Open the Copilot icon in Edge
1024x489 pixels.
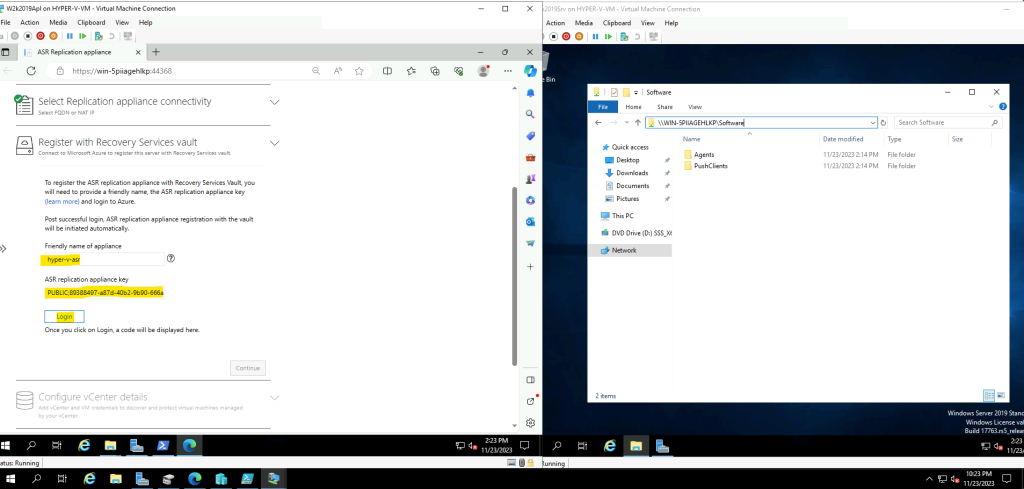530,71
